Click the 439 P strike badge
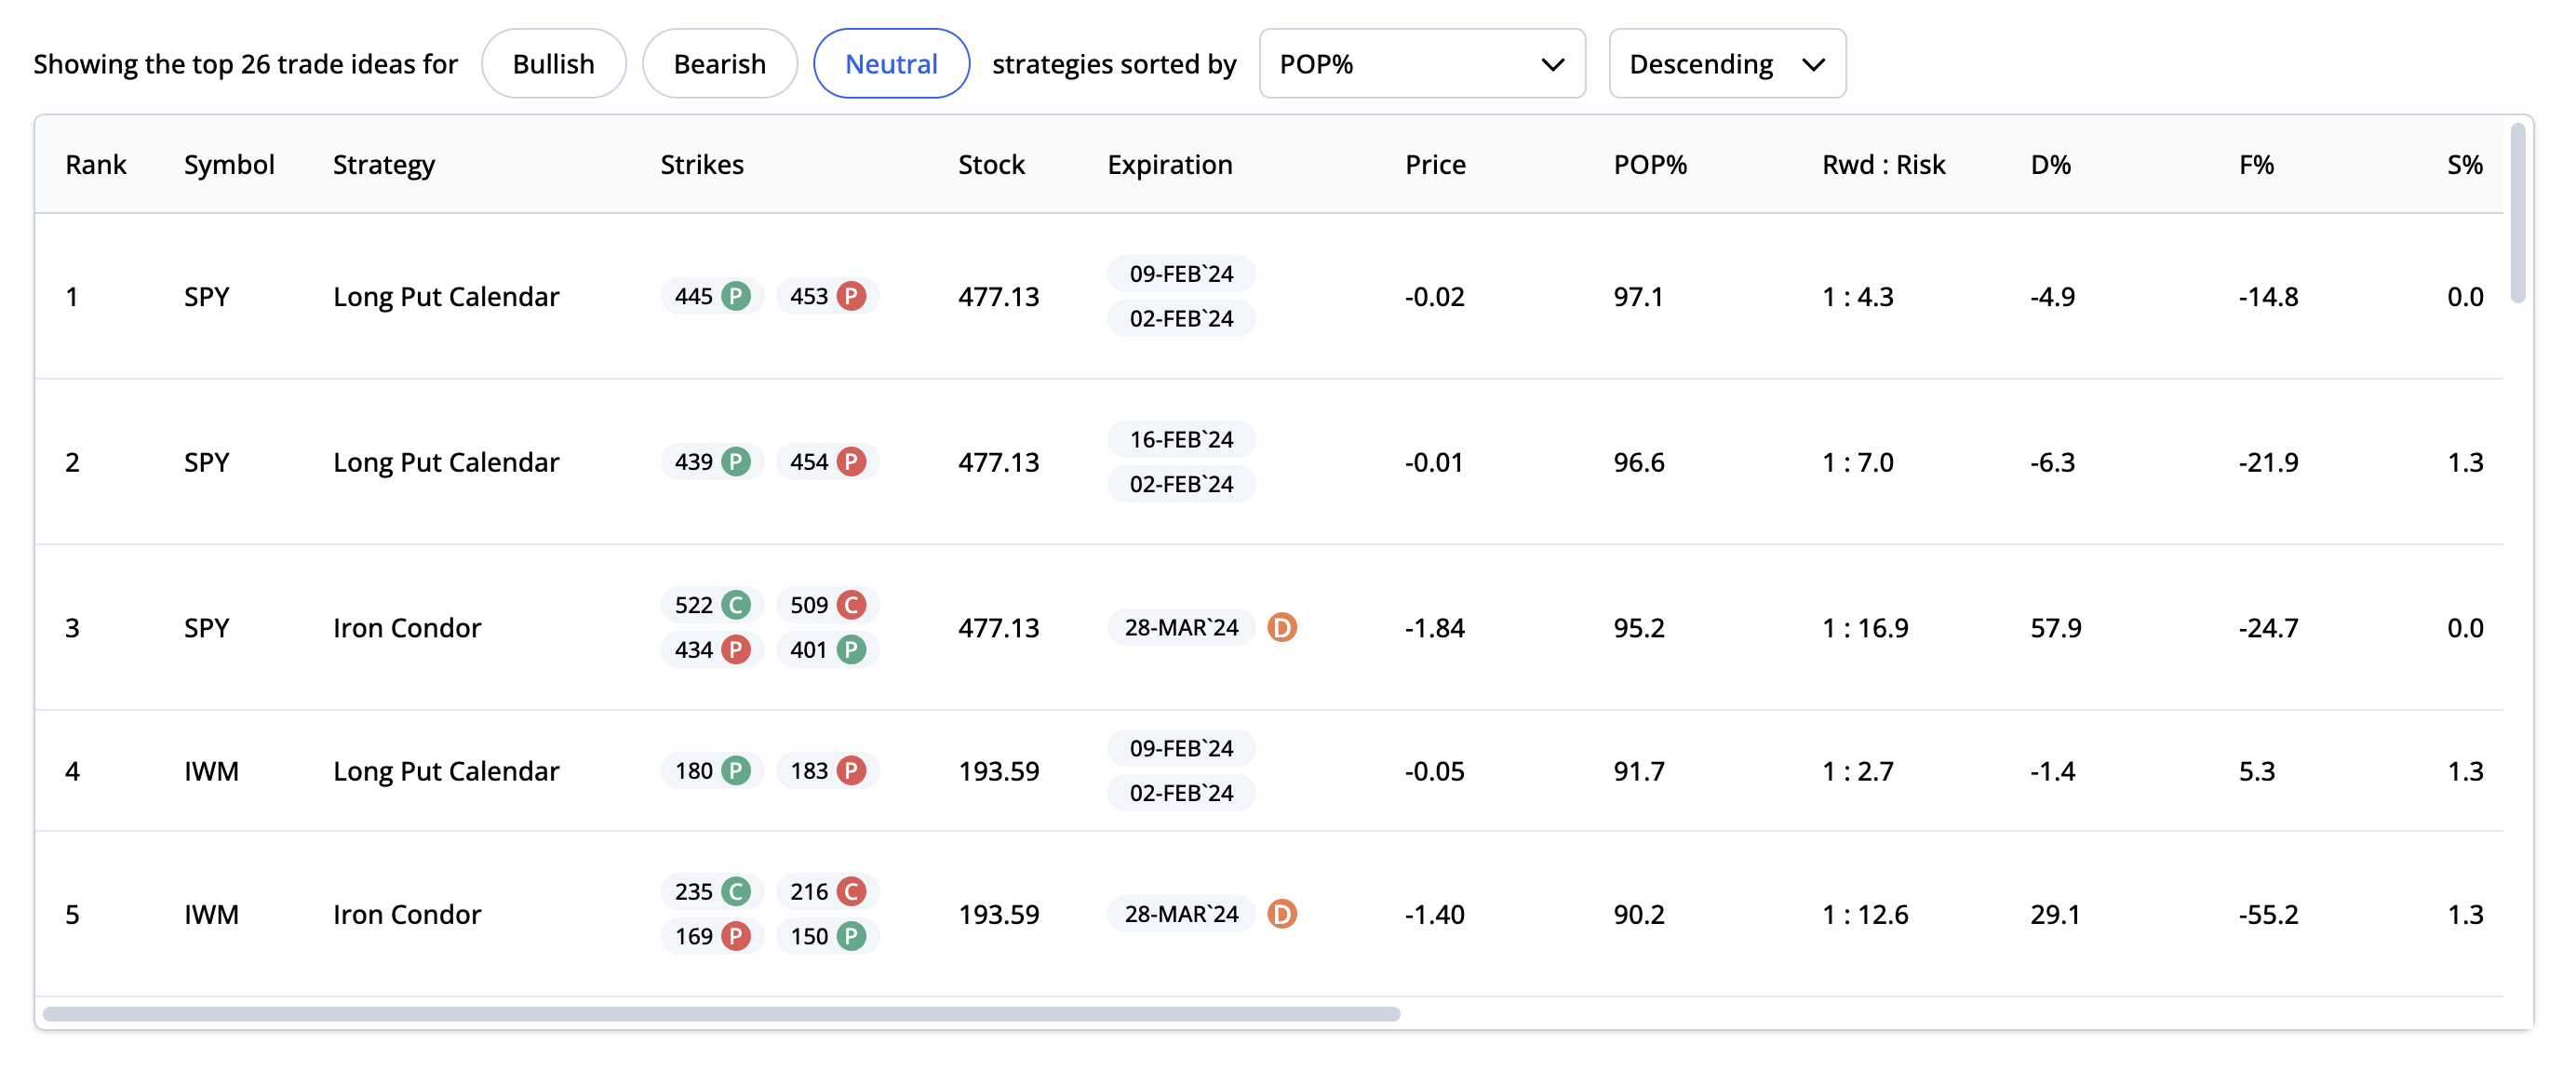Viewport: 2576px width, 1070px height. (x=712, y=462)
